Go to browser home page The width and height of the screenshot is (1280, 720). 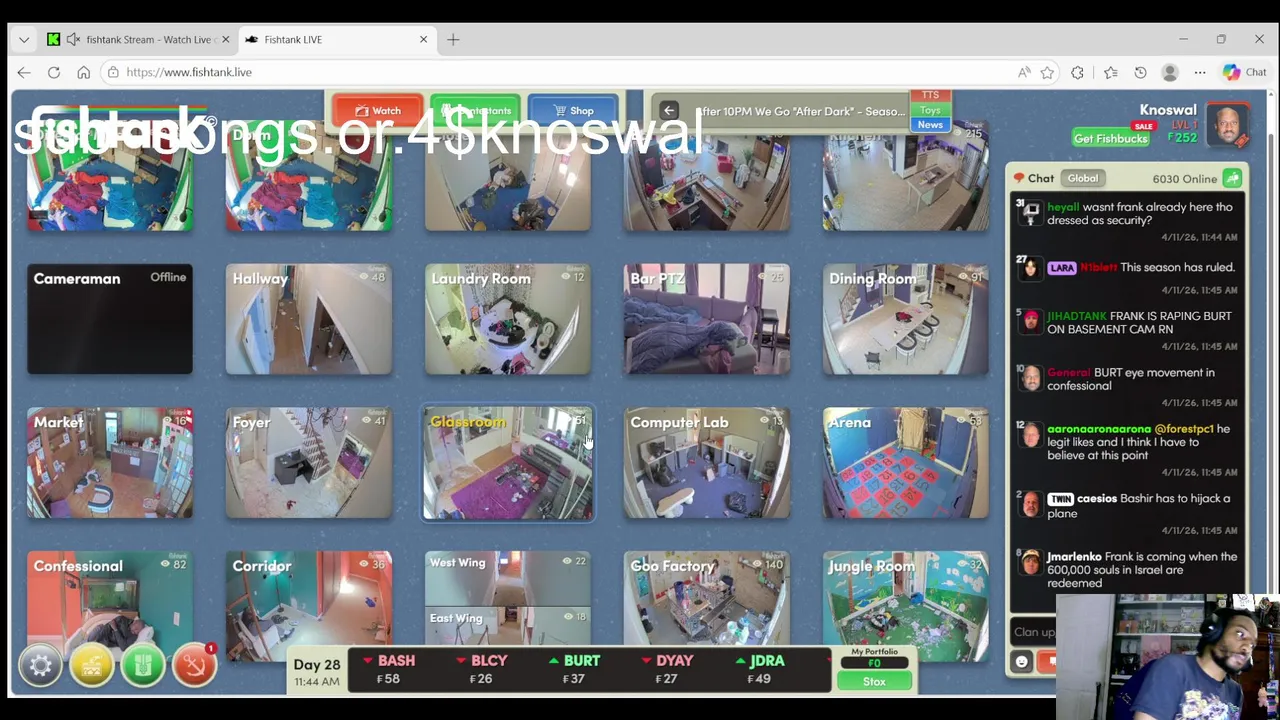84,72
